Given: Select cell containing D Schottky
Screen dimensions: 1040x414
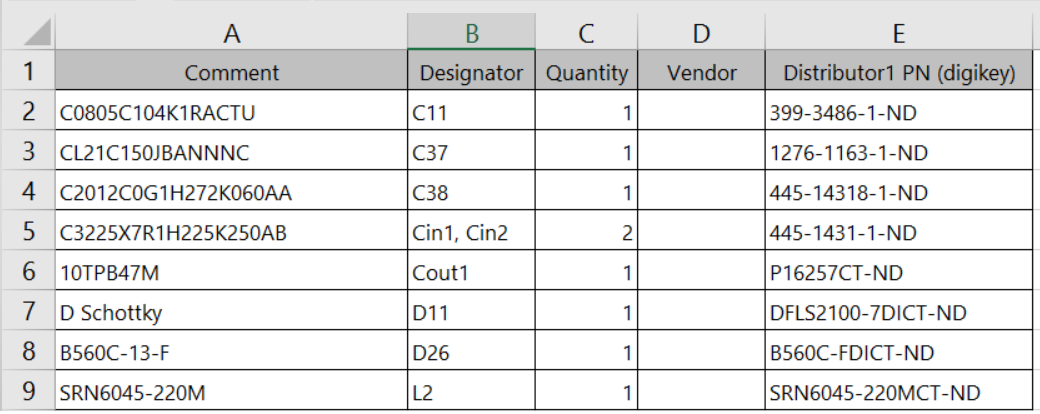Looking at the screenshot, I should click(x=232, y=312).
